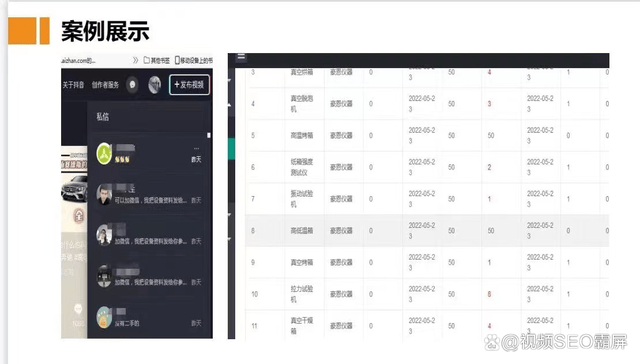640x364 pixels.
Task: Click red value 8 in 拉力试验机 row
Action: pos(489,294)
